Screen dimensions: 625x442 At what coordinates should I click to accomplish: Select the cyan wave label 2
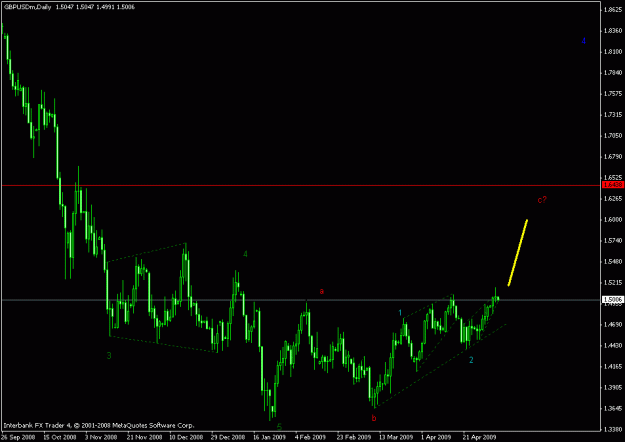(x=471, y=360)
